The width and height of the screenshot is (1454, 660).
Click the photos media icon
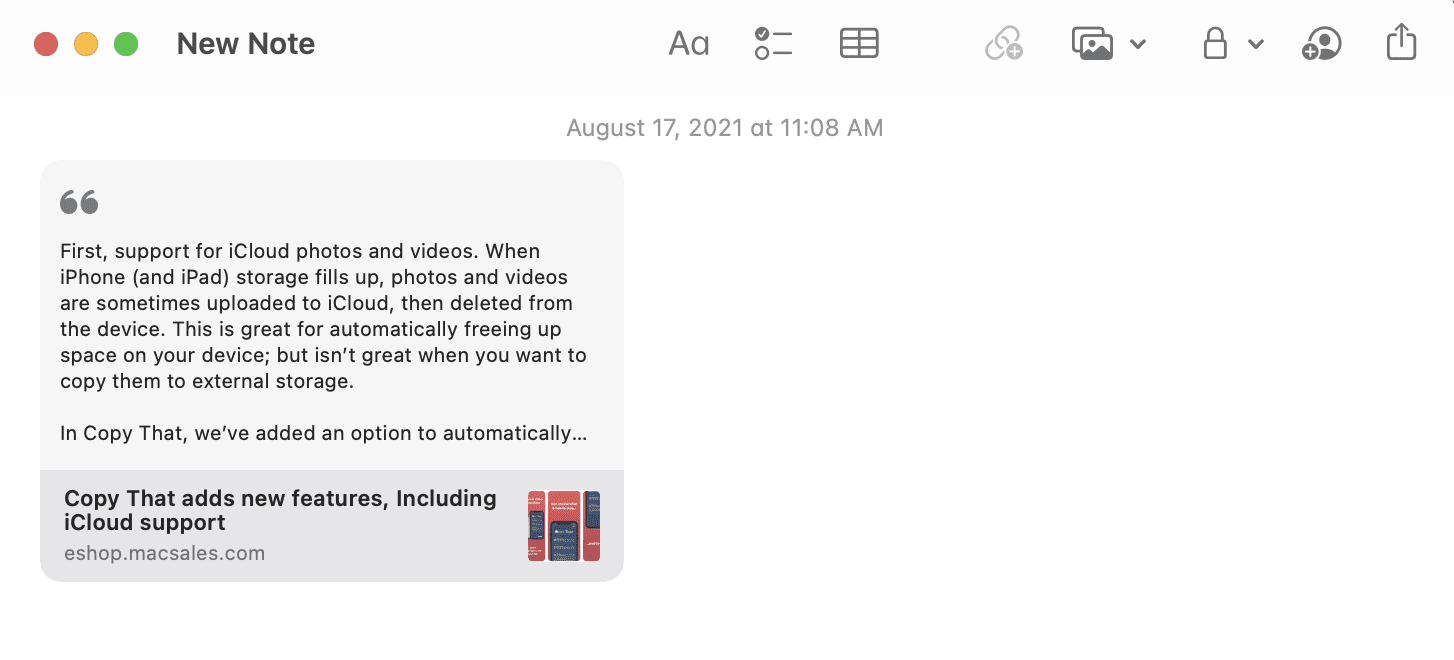click(x=1092, y=44)
